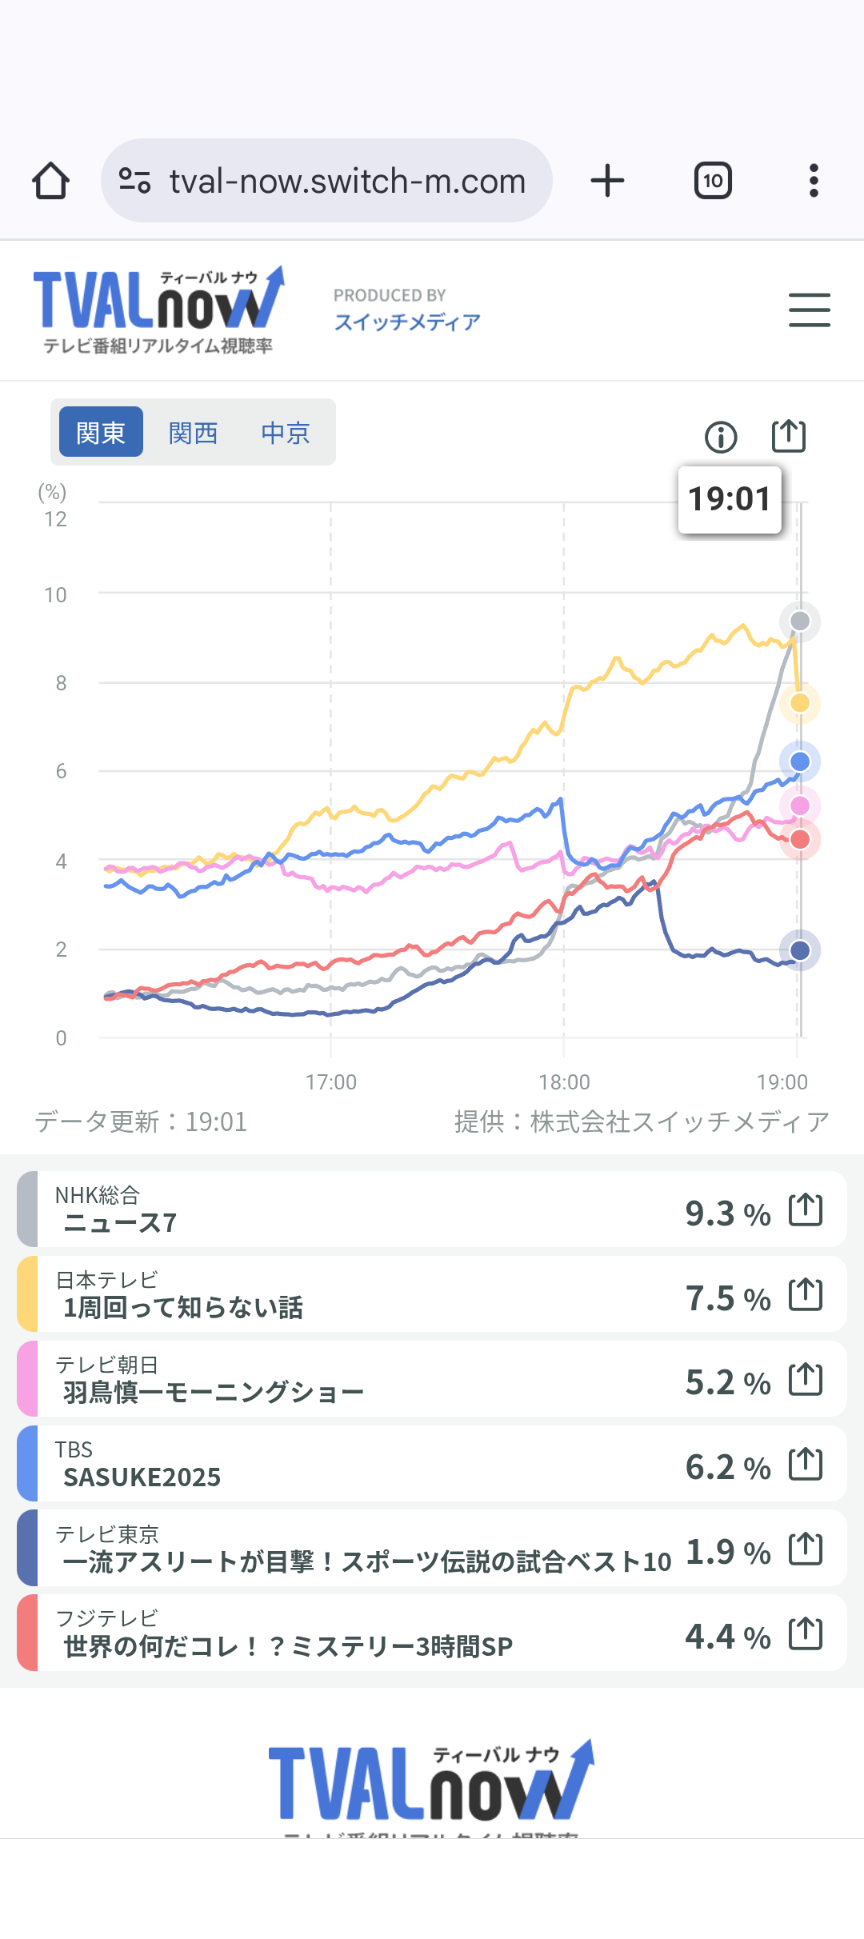This screenshot has height=1939, width=864.
Task: Open the site hamburger menu
Action: (x=809, y=310)
